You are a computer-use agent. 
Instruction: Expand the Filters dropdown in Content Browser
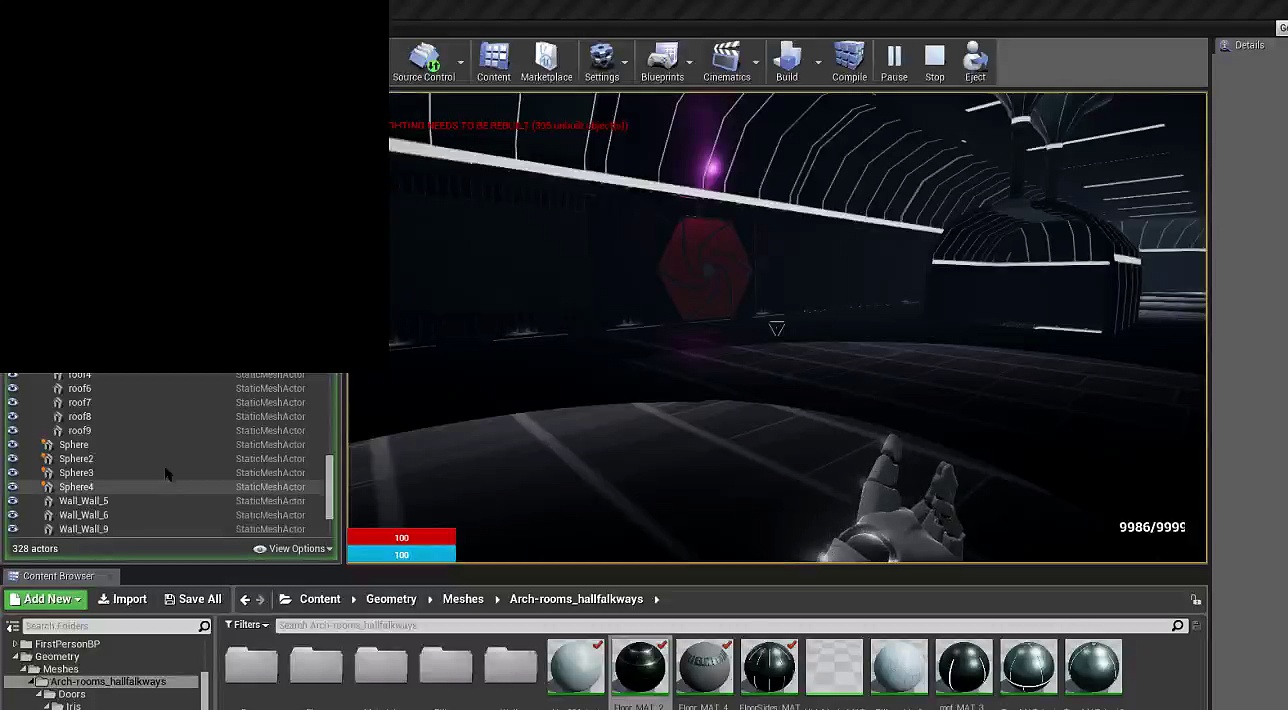[x=247, y=625]
